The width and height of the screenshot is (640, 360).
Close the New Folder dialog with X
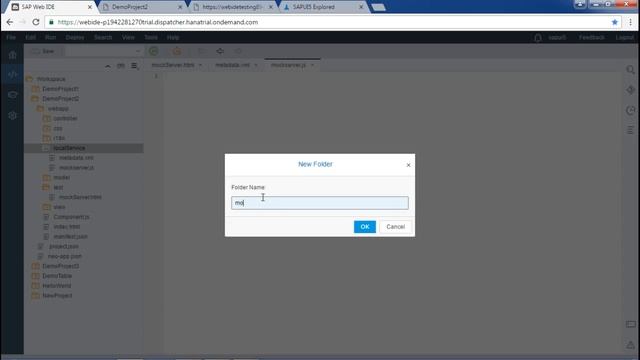408,165
